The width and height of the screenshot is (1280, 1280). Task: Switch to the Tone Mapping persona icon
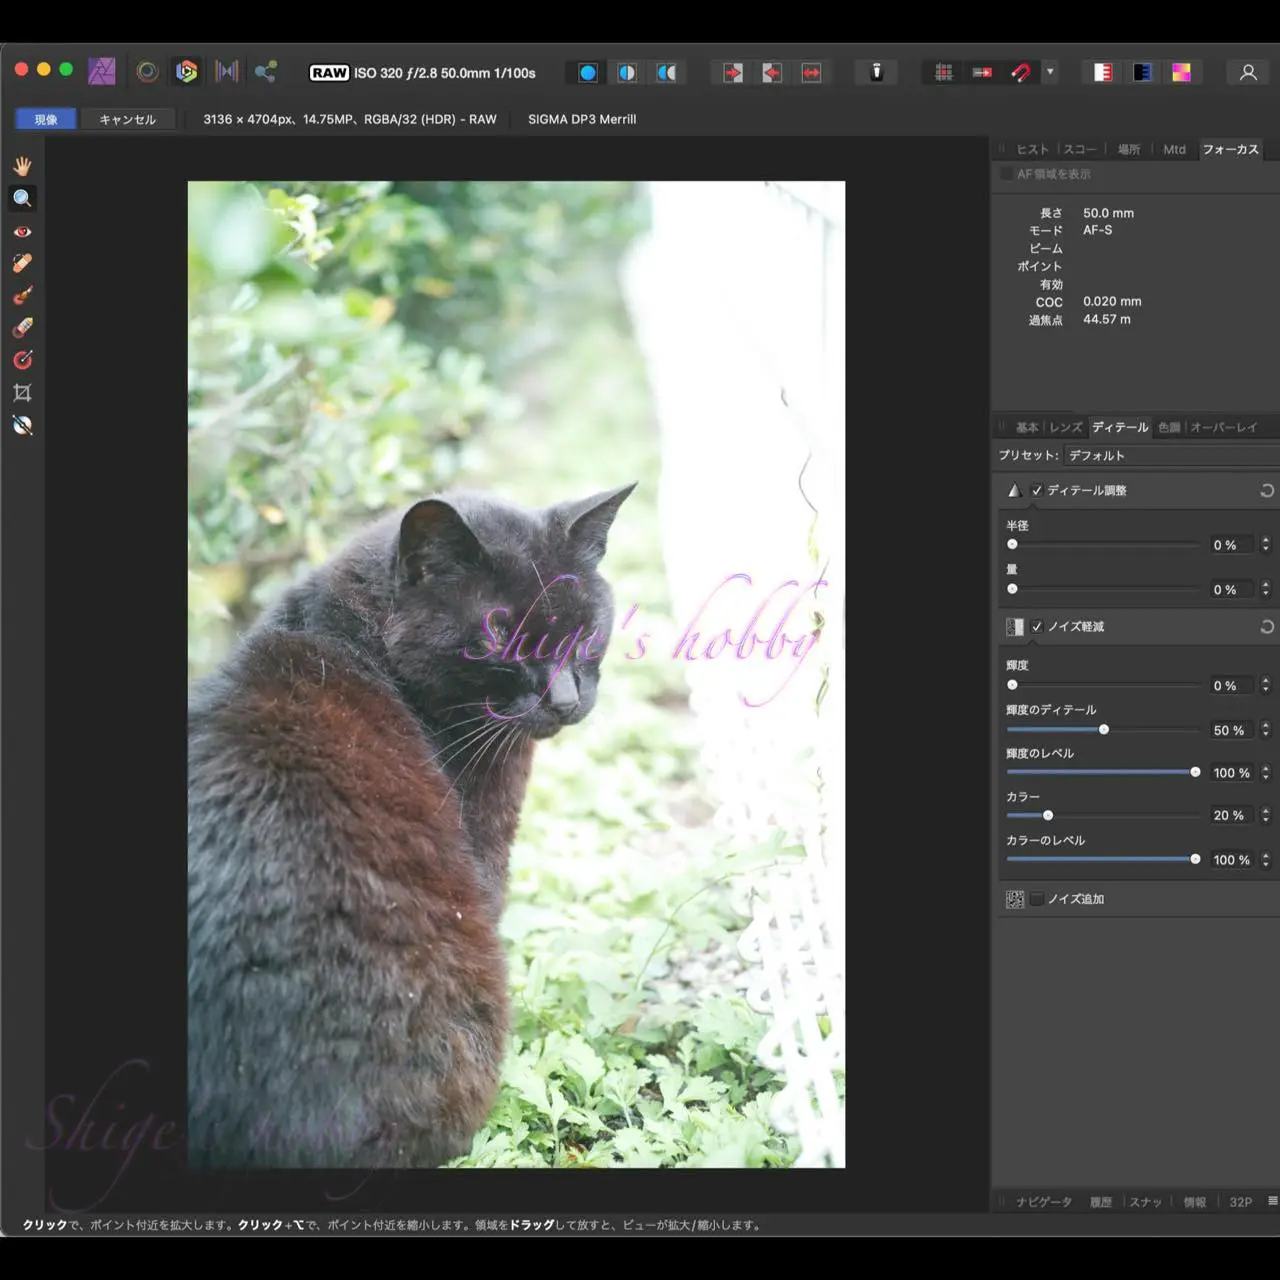(227, 71)
